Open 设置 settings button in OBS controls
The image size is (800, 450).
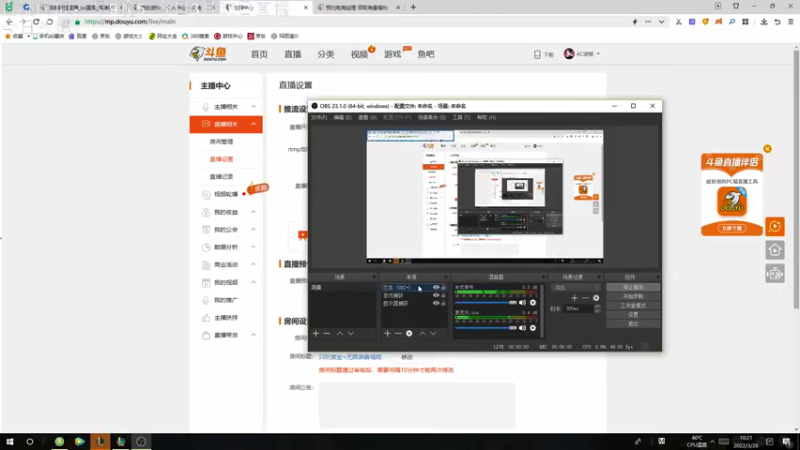pos(633,315)
